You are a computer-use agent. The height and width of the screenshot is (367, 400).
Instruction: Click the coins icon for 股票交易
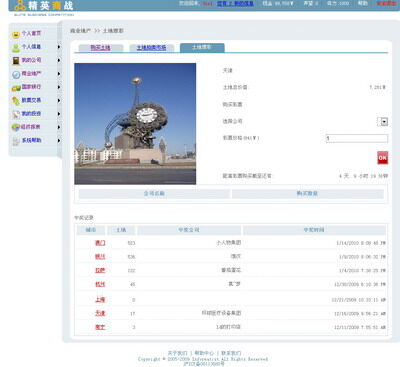coord(16,101)
